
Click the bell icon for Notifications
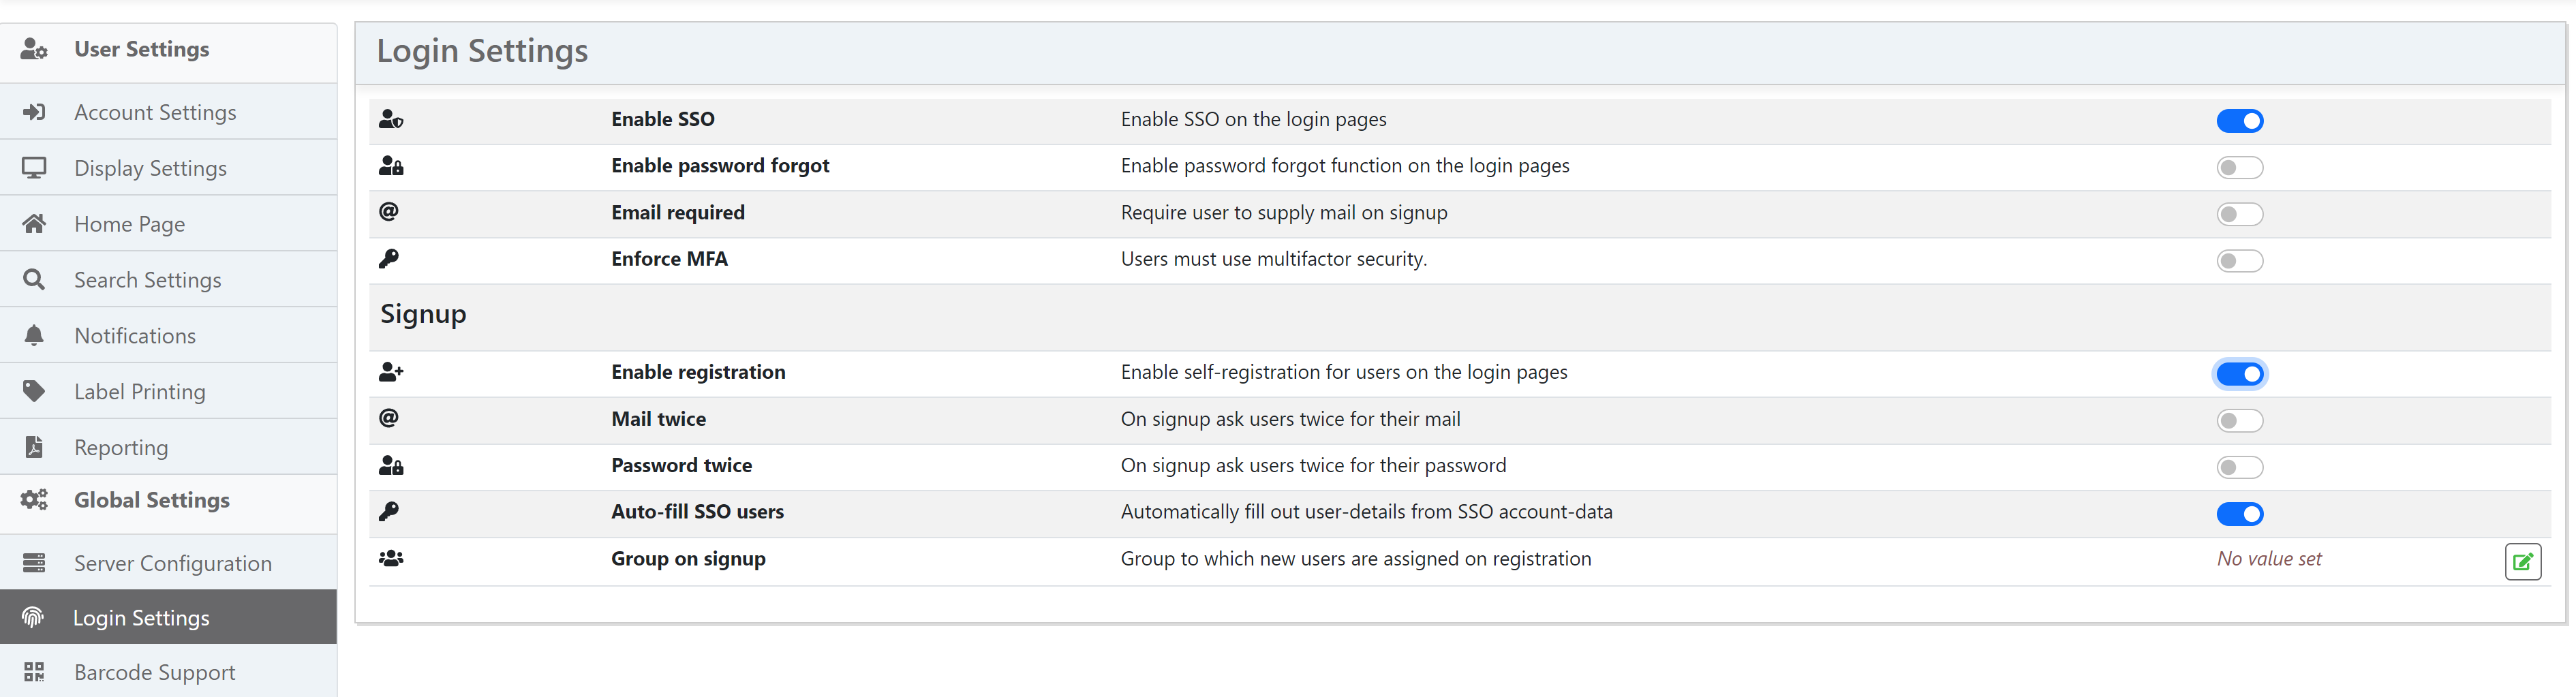tap(34, 336)
